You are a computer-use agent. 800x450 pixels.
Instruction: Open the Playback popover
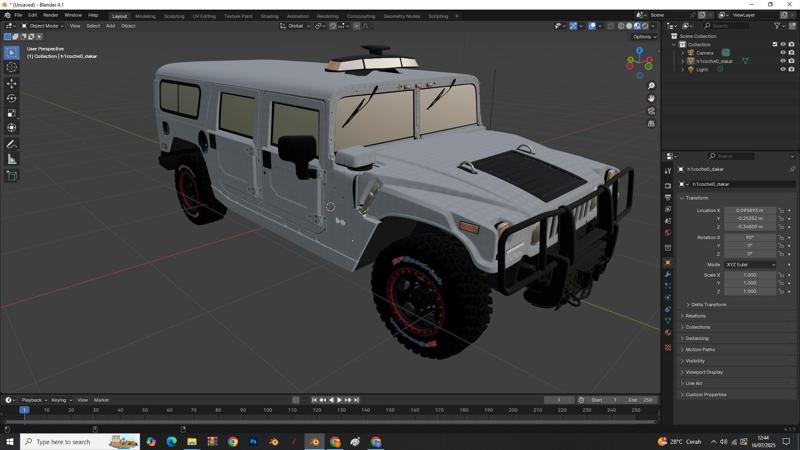(x=34, y=400)
